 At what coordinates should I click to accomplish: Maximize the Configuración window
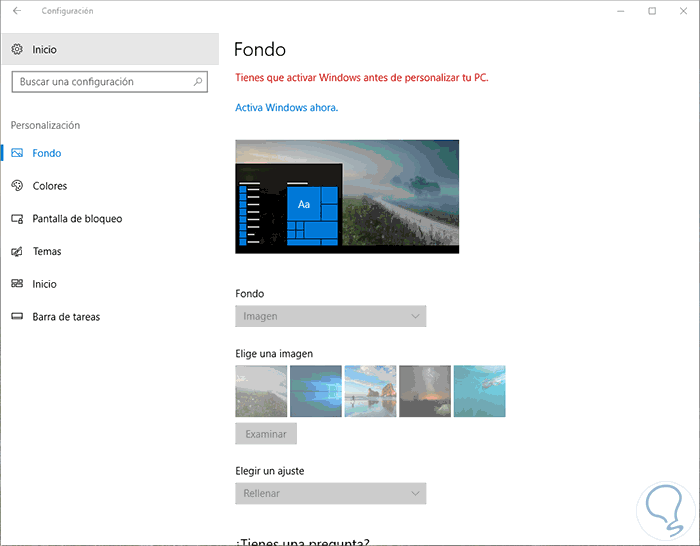tap(652, 11)
